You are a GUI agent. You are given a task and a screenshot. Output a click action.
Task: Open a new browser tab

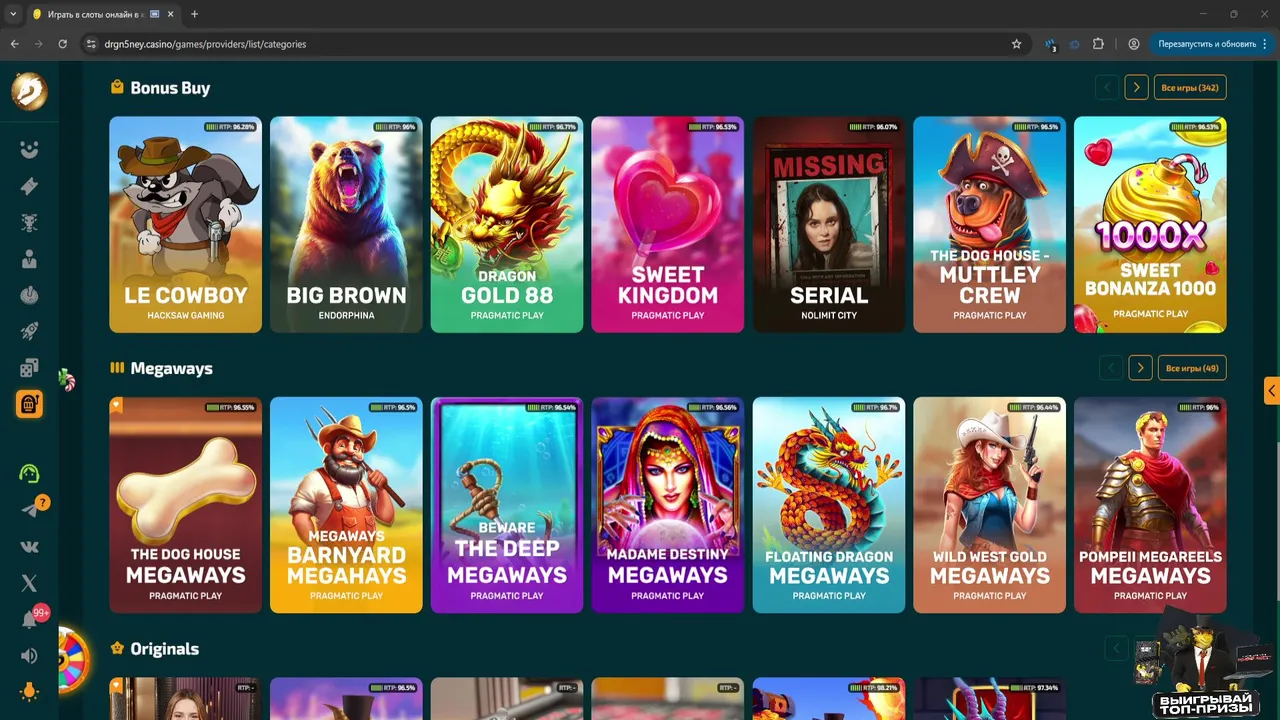194,14
